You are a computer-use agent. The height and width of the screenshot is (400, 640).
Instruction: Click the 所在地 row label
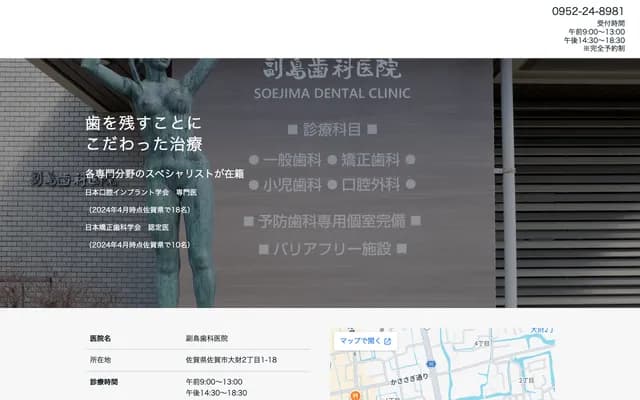point(100,360)
